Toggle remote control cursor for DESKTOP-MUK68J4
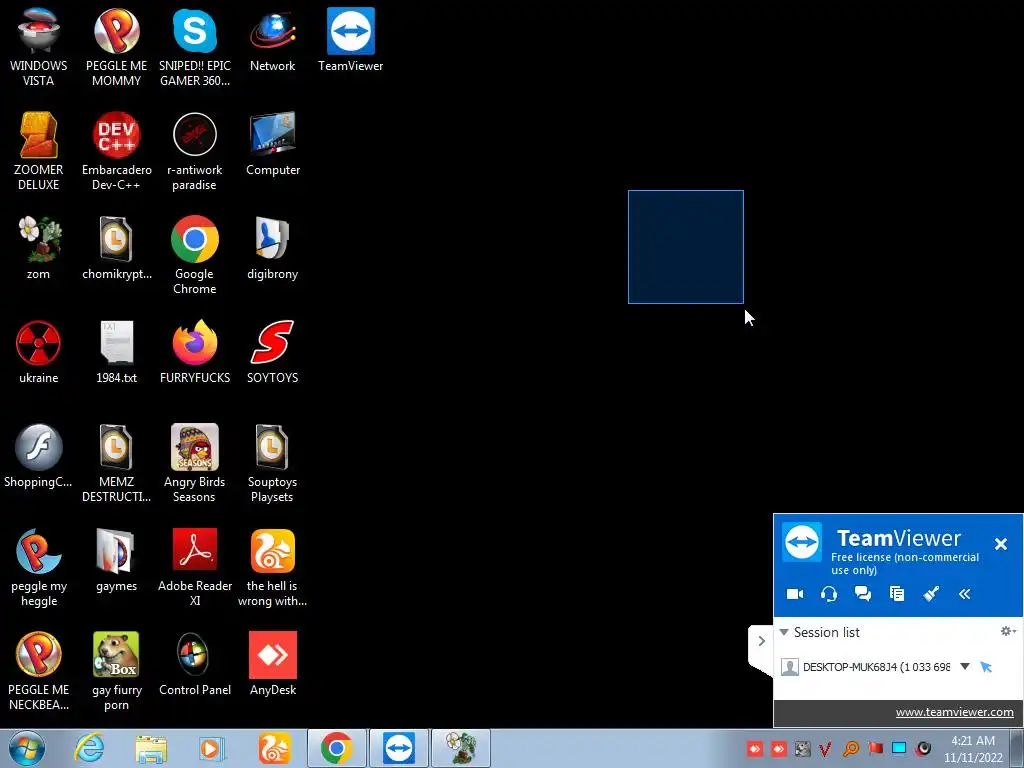Image resolution: width=1024 pixels, height=768 pixels. click(986, 667)
